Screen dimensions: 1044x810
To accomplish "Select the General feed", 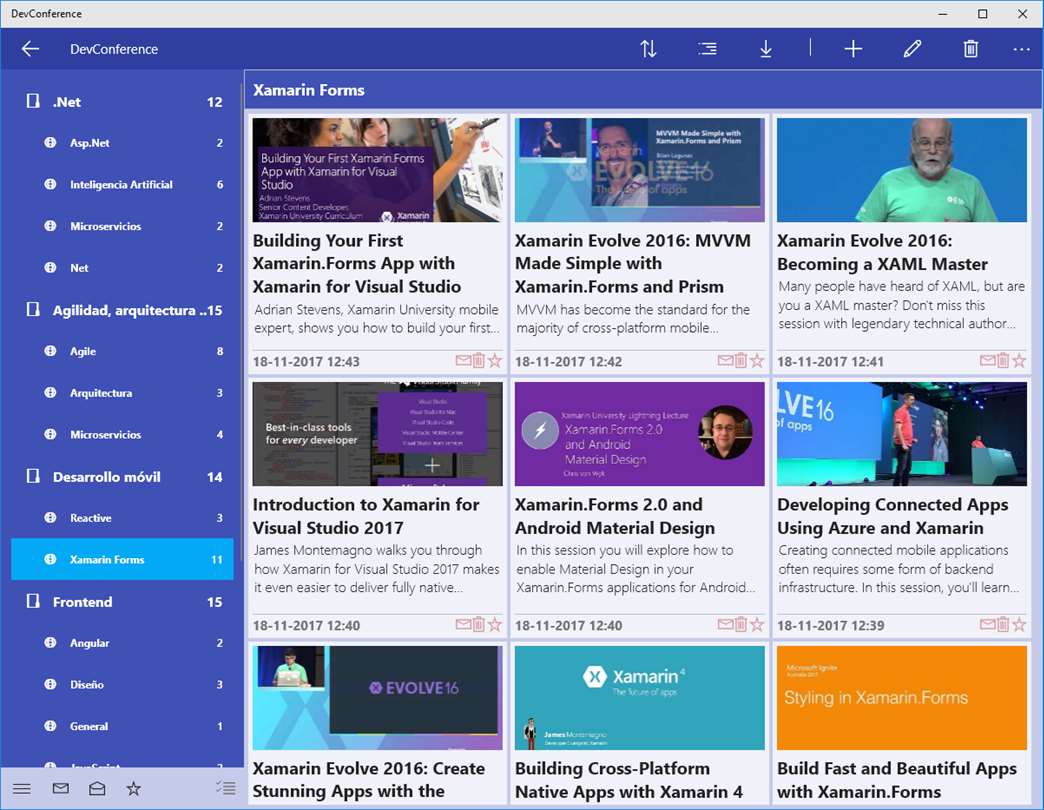I will (123, 726).
